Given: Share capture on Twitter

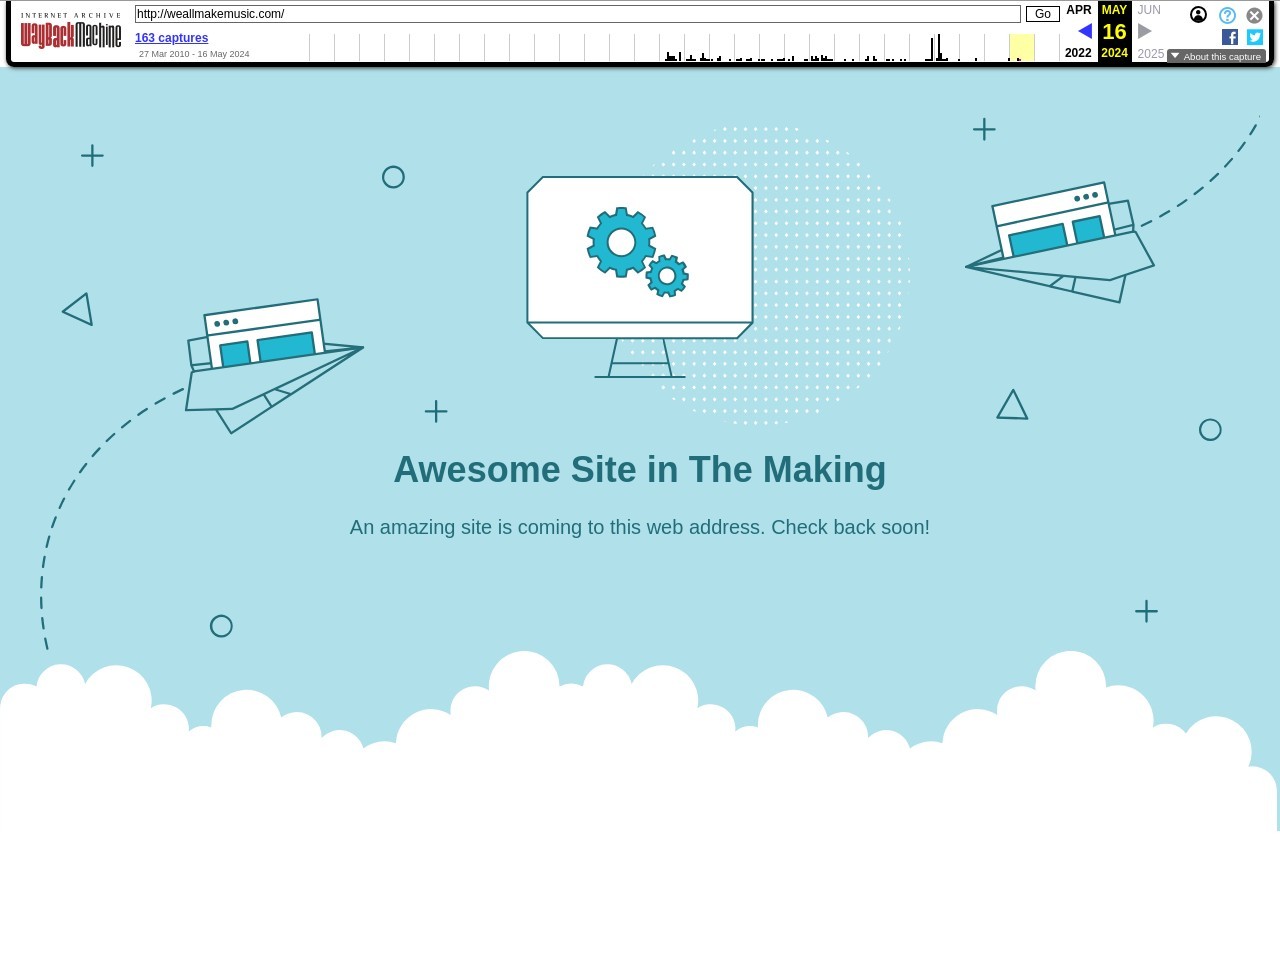Looking at the screenshot, I should [1255, 37].
